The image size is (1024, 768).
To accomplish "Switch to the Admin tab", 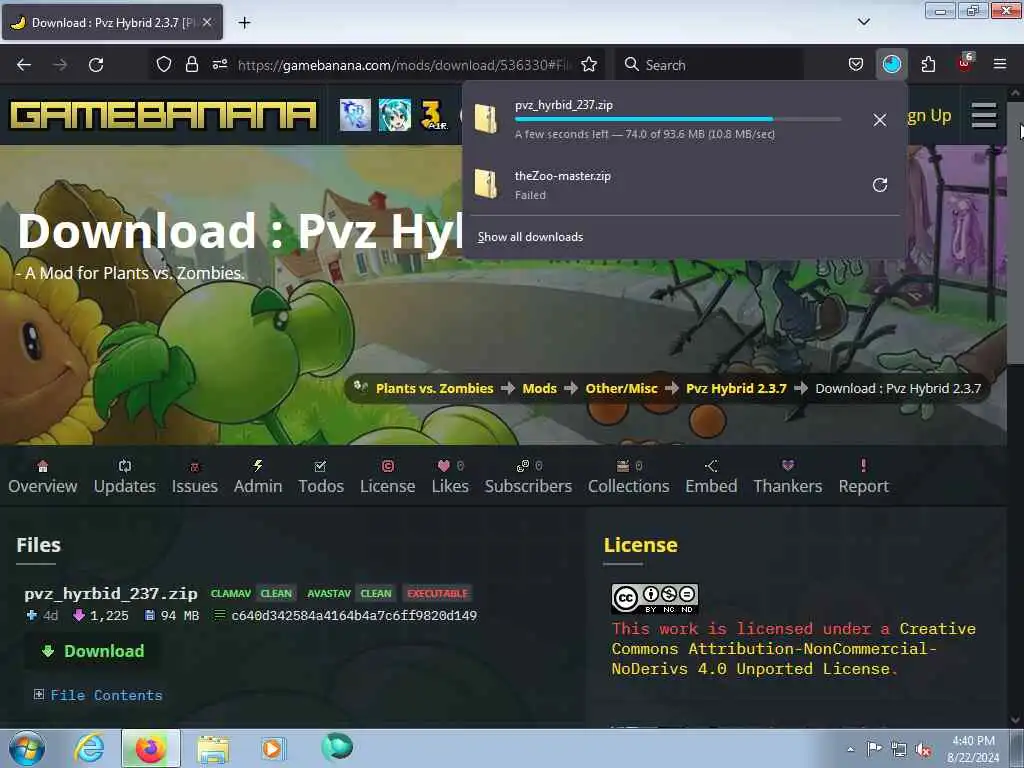I will tap(258, 477).
